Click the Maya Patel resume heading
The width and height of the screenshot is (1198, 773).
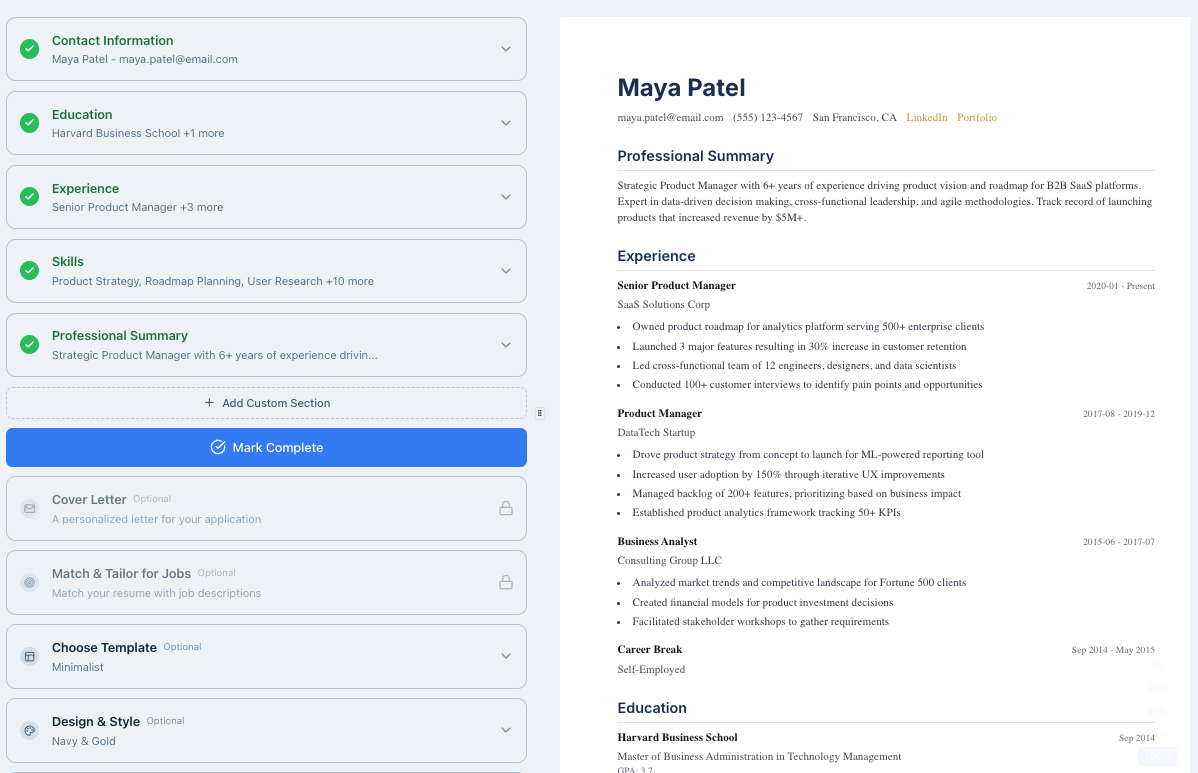[x=681, y=88]
